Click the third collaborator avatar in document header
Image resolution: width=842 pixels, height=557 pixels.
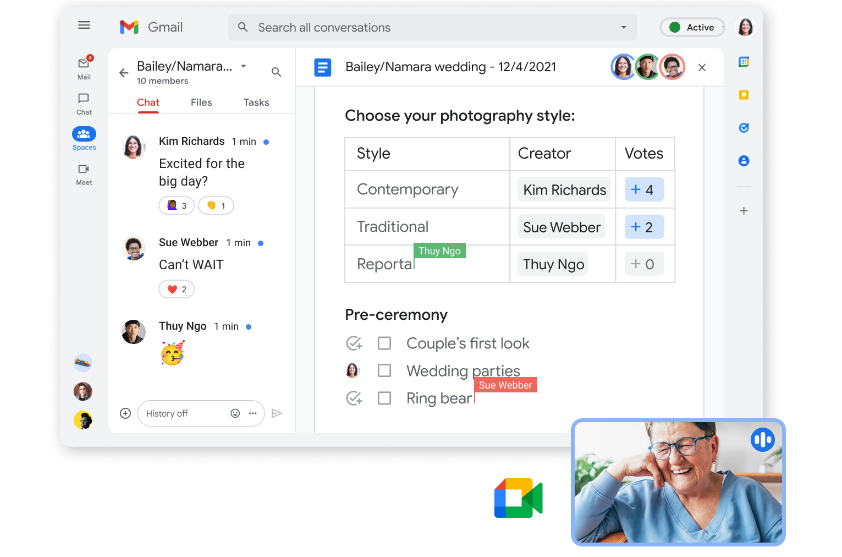click(x=672, y=67)
